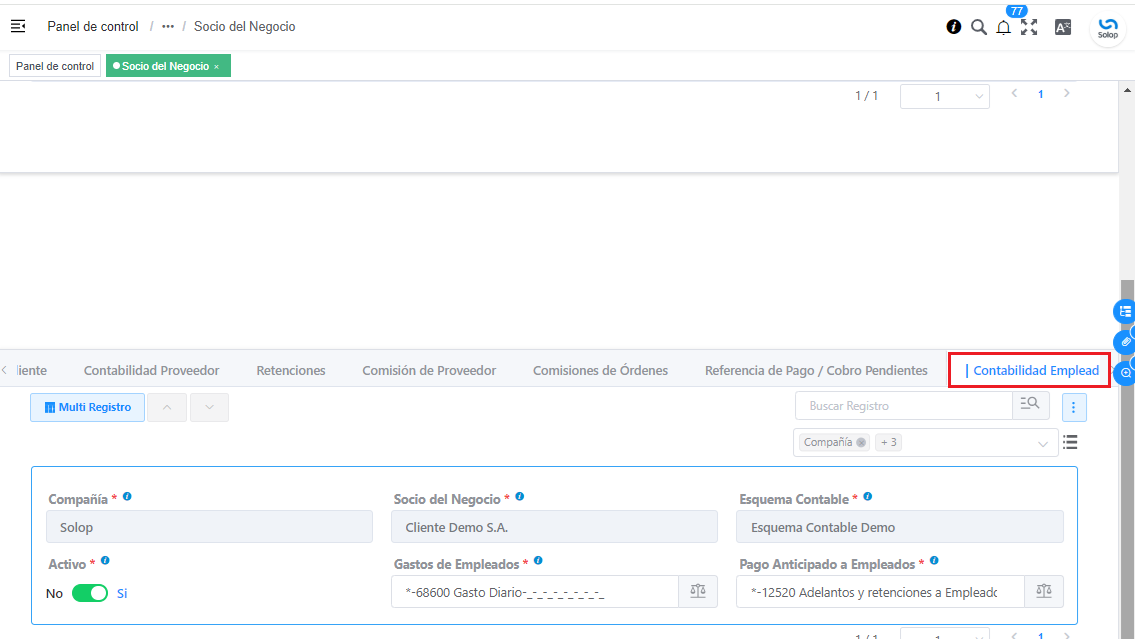
Task: Go to previous page in top pagination
Action: (1014, 93)
